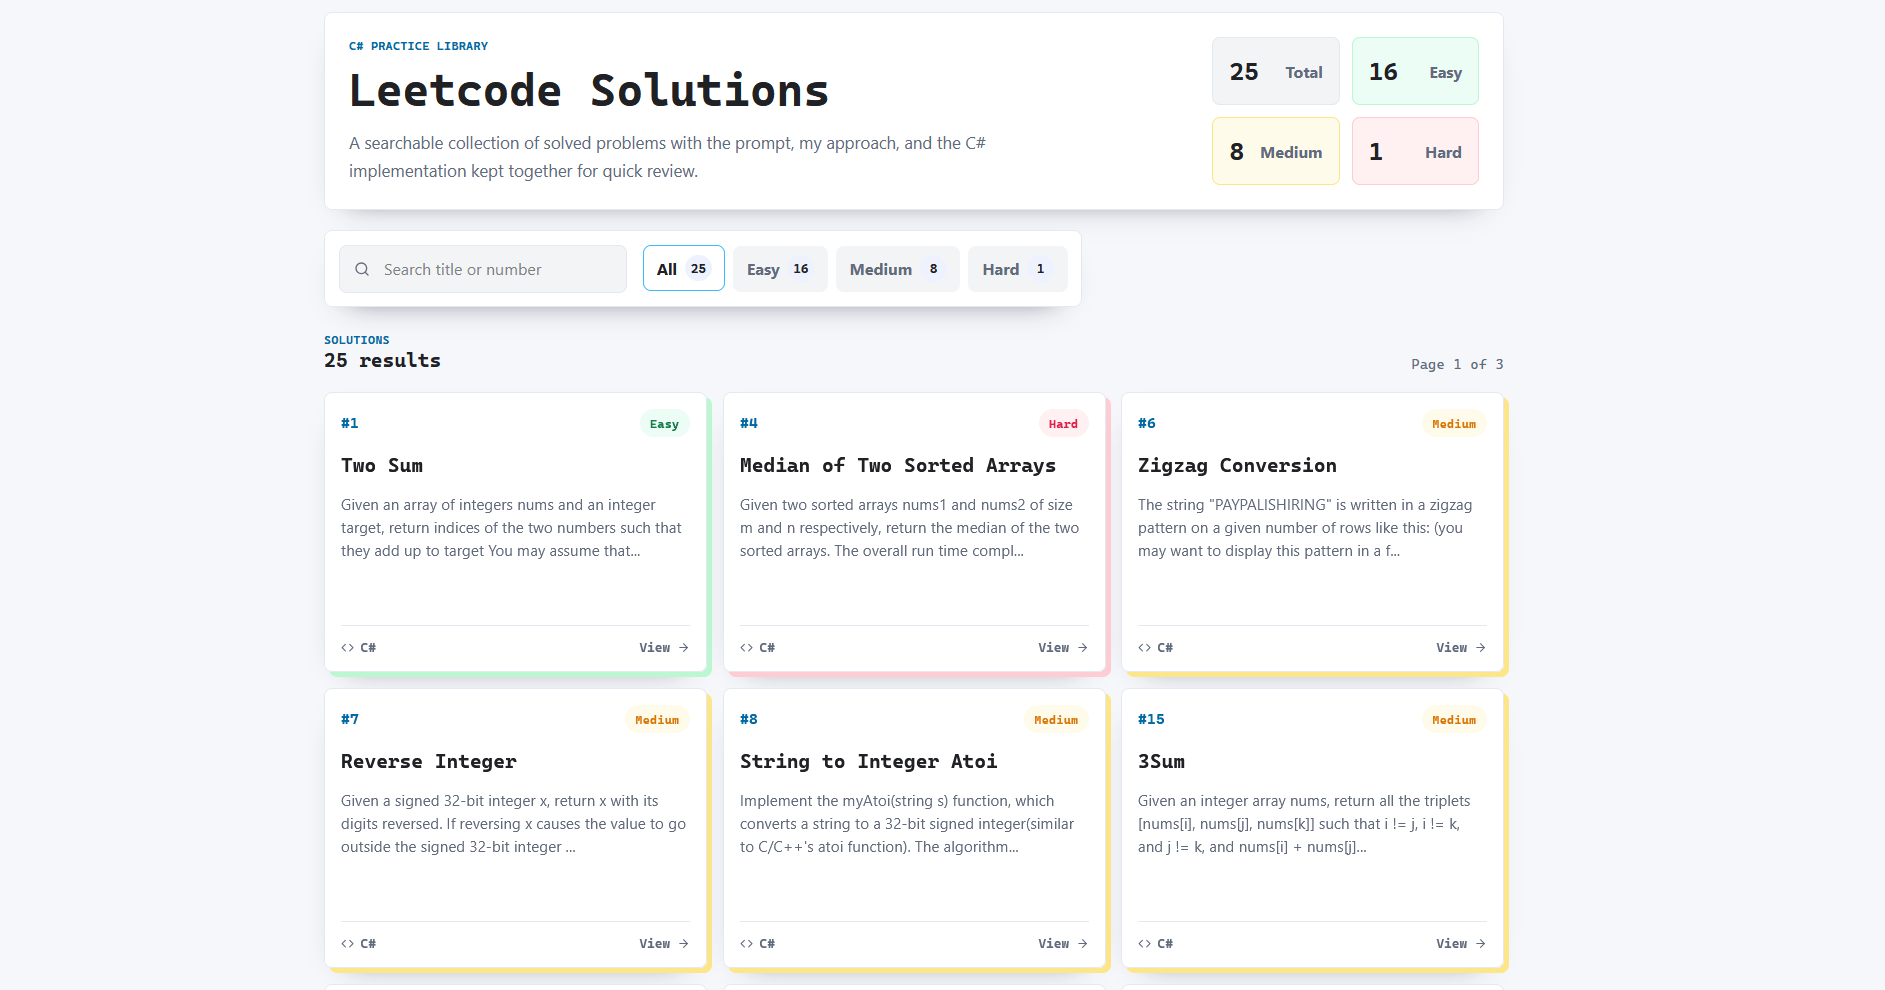The width and height of the screenshot is (1885, 990).
Task: Filter solutions by Easy difficulty tab
Action: [x=780, y=269]
